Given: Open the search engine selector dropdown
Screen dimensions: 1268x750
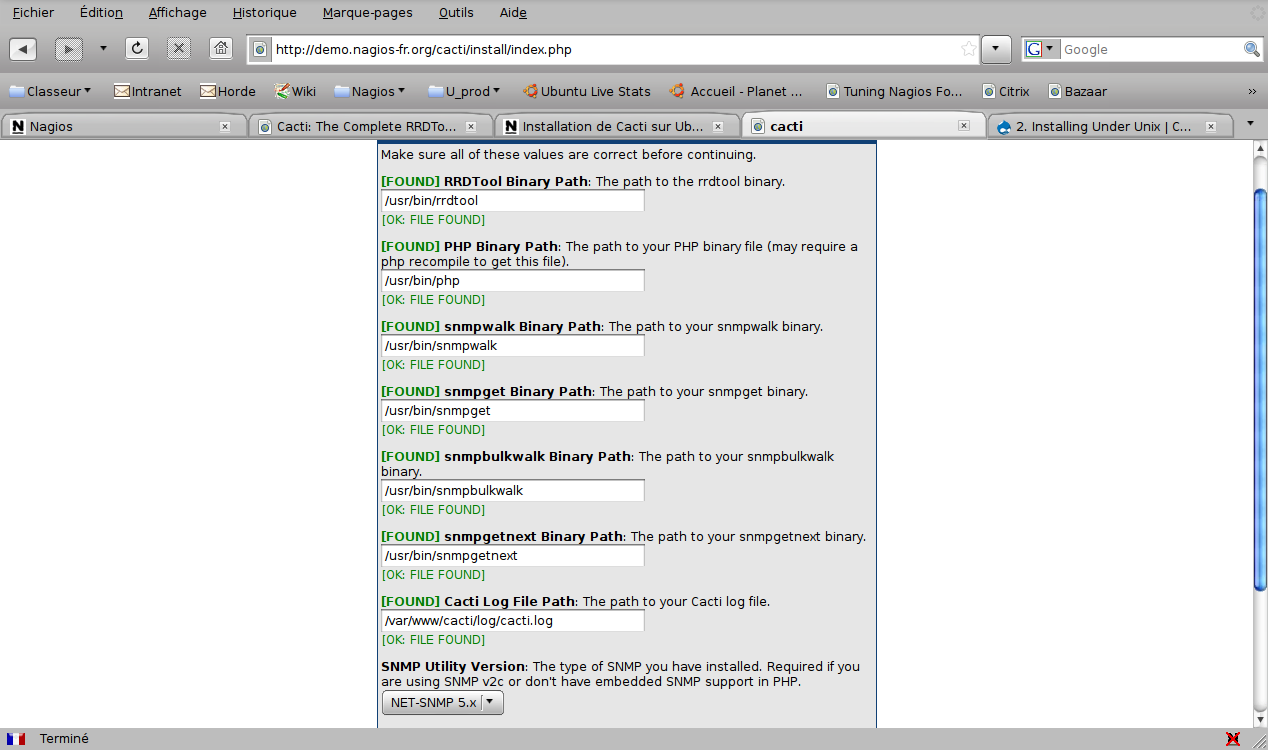Looking at the screenshot, I should point(1040,49).
